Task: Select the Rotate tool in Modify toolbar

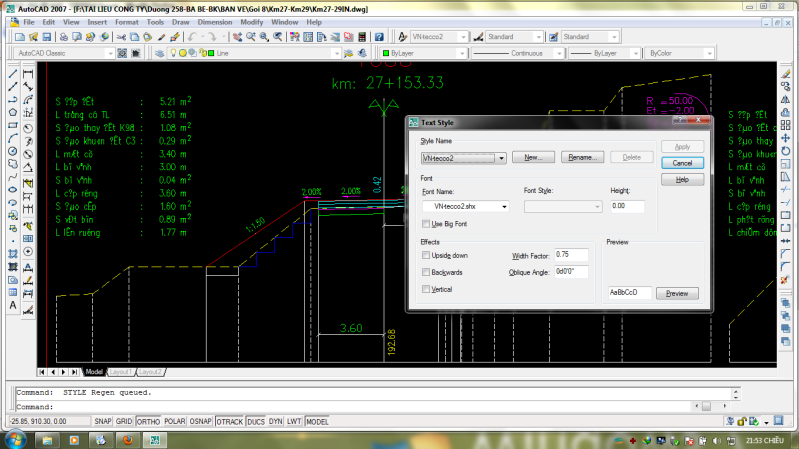Action: pos(786,151)
